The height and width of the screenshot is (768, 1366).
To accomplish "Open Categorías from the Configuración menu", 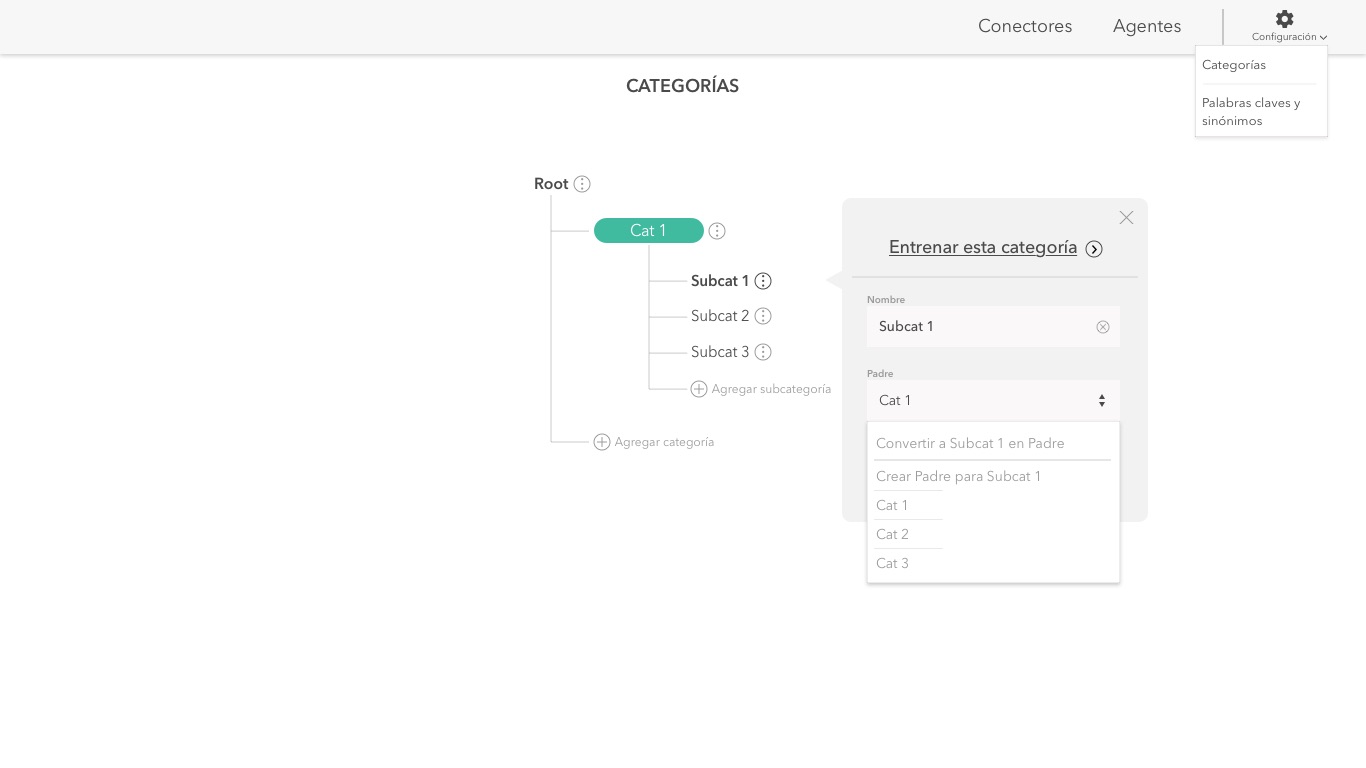I will [1234, 65].
